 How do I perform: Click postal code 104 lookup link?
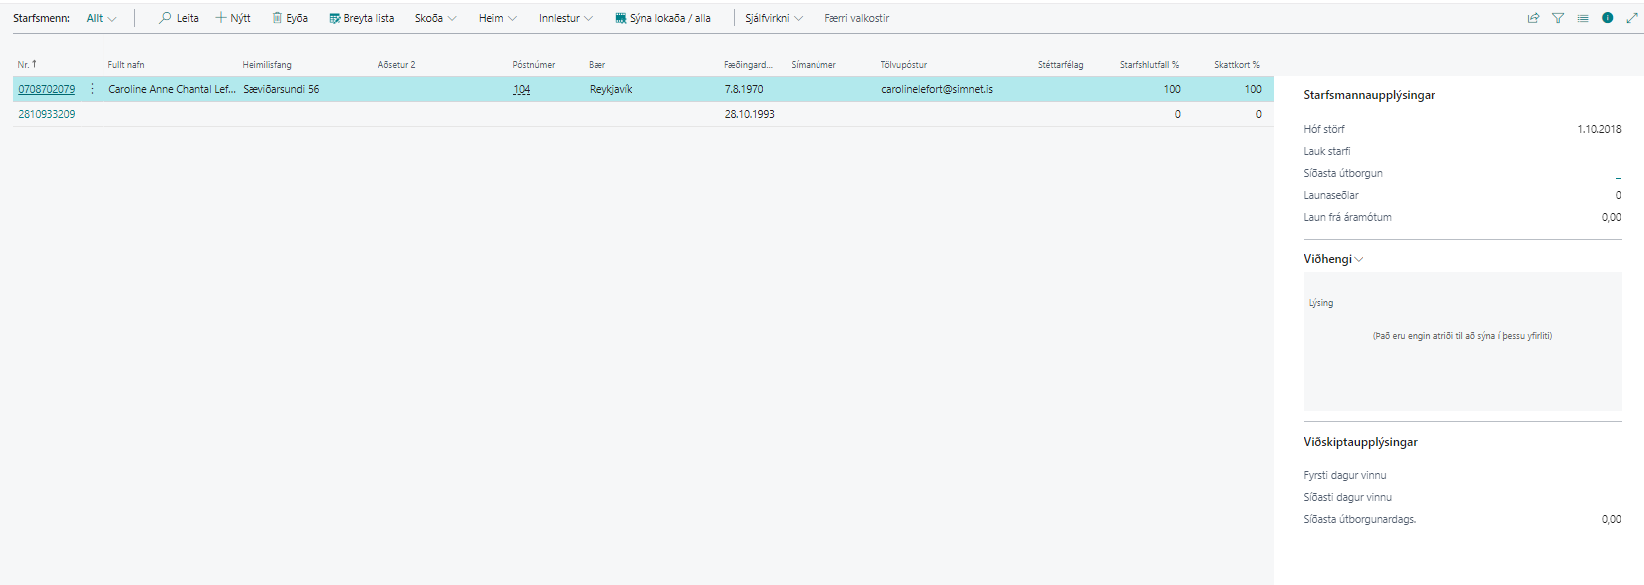coord(521,89)
